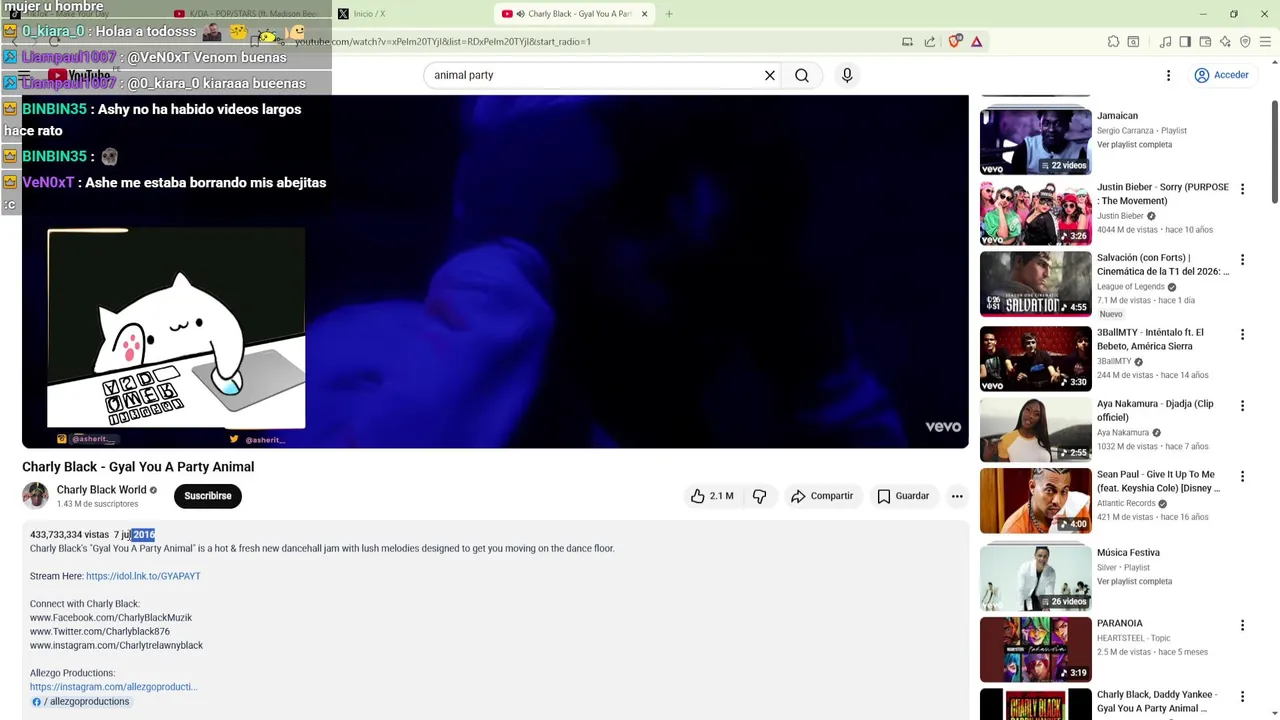Open options menu for Sean Paul video
This screenshot has width=1280, height=720.
[1242, 477]
